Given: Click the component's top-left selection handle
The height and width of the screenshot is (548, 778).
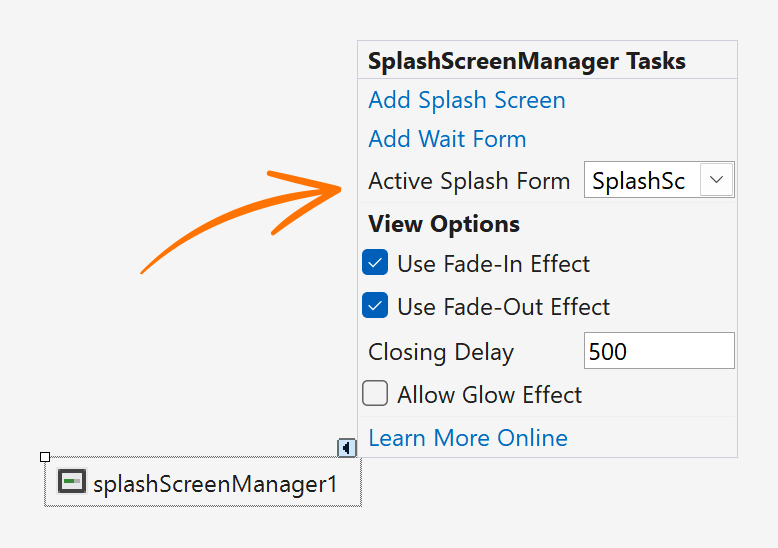Looking at the screenshot, I should (45, 457).
